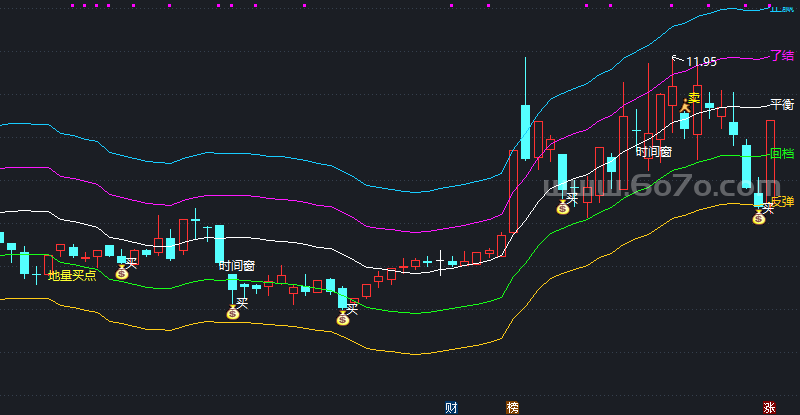Click the right 时间窗 marker near watermark
800x415 pixels.
click(653, 152)
